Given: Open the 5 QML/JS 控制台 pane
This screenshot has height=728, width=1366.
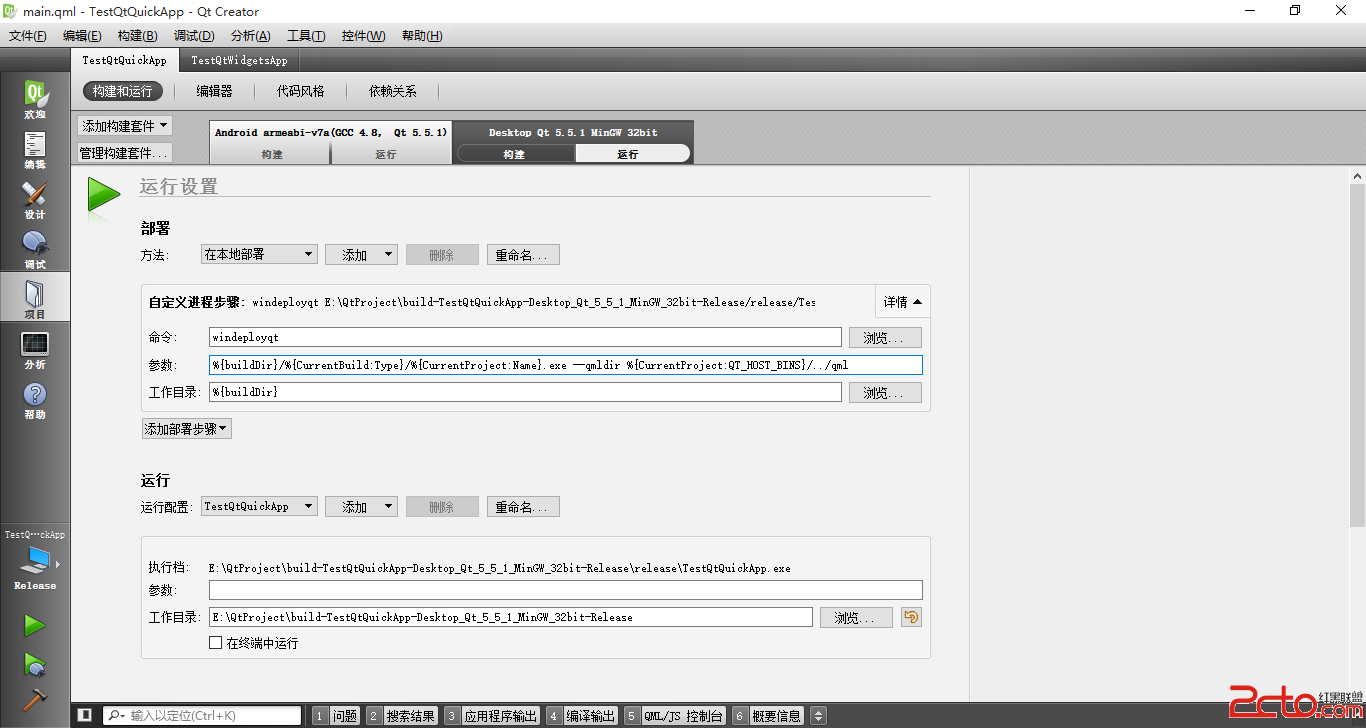Looking at the screenshot, I should pos(675,716).
